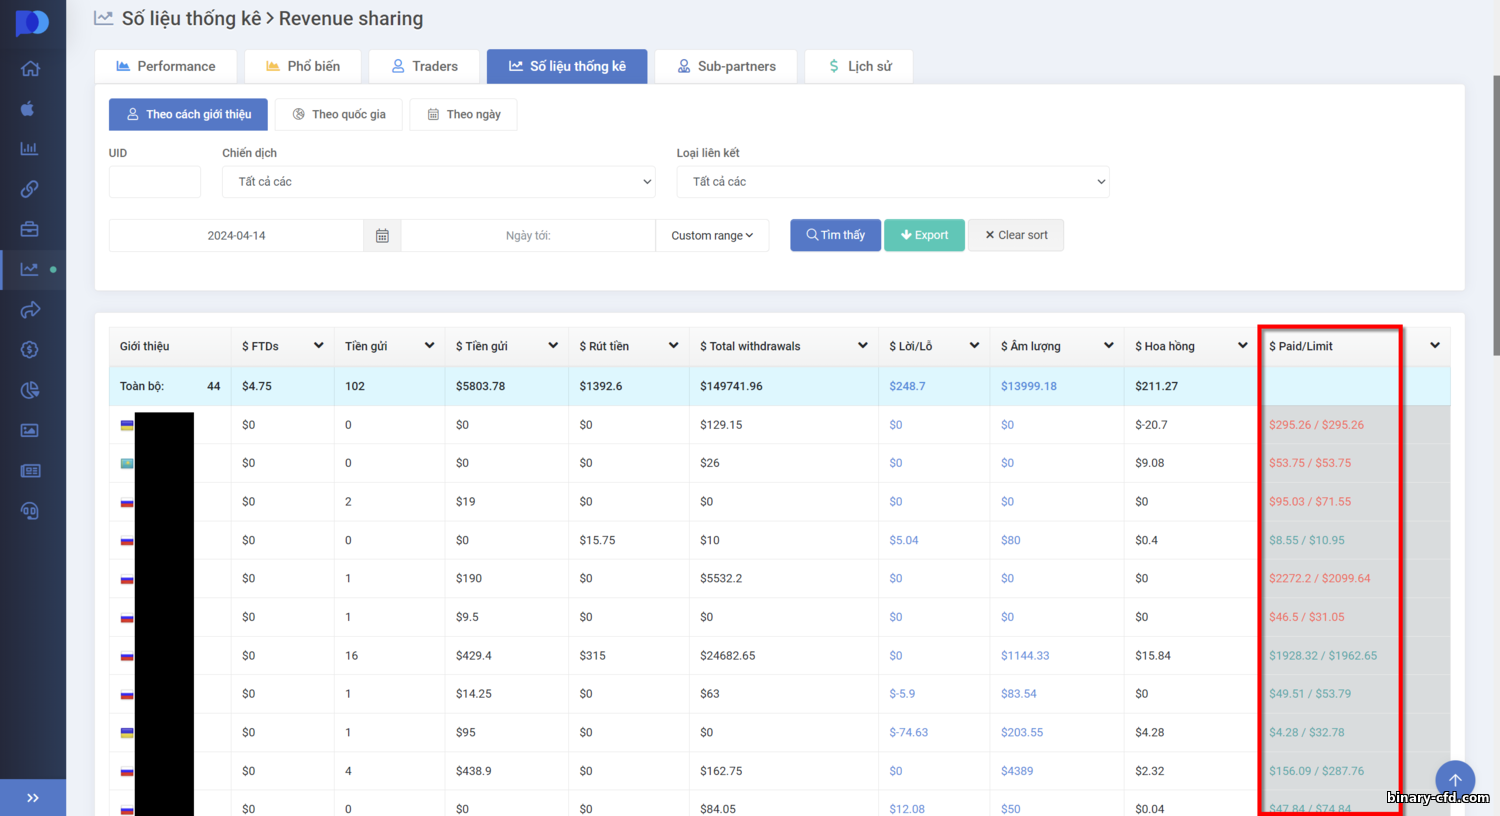Select the Theo quốc gia view
This screenshot has width=1500, height=816.
[339, 114]
